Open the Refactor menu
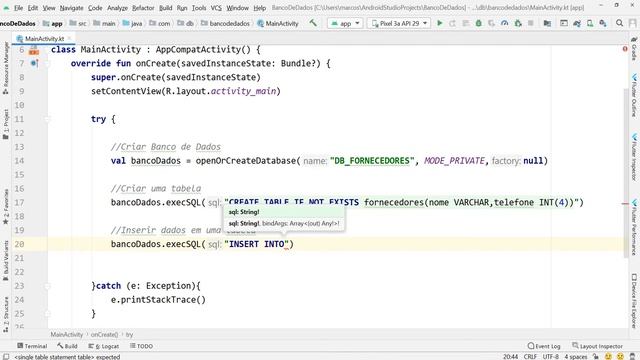Viewport: 640px width, 360px height. (x=143, y=8)
